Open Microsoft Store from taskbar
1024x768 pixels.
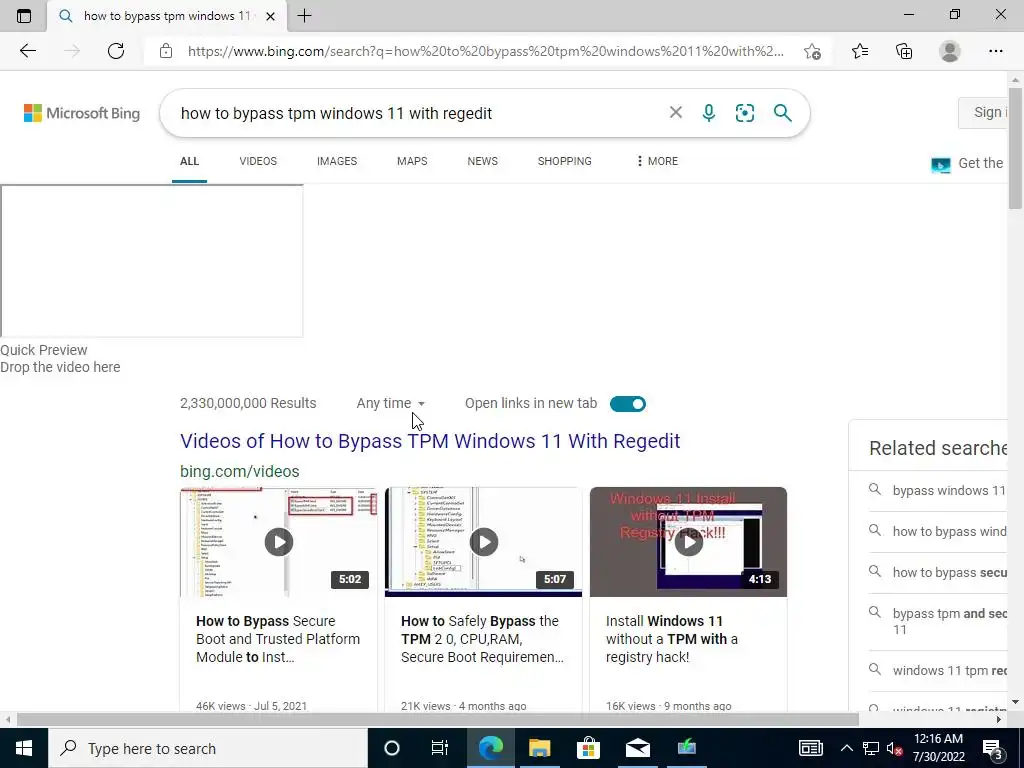588,748
